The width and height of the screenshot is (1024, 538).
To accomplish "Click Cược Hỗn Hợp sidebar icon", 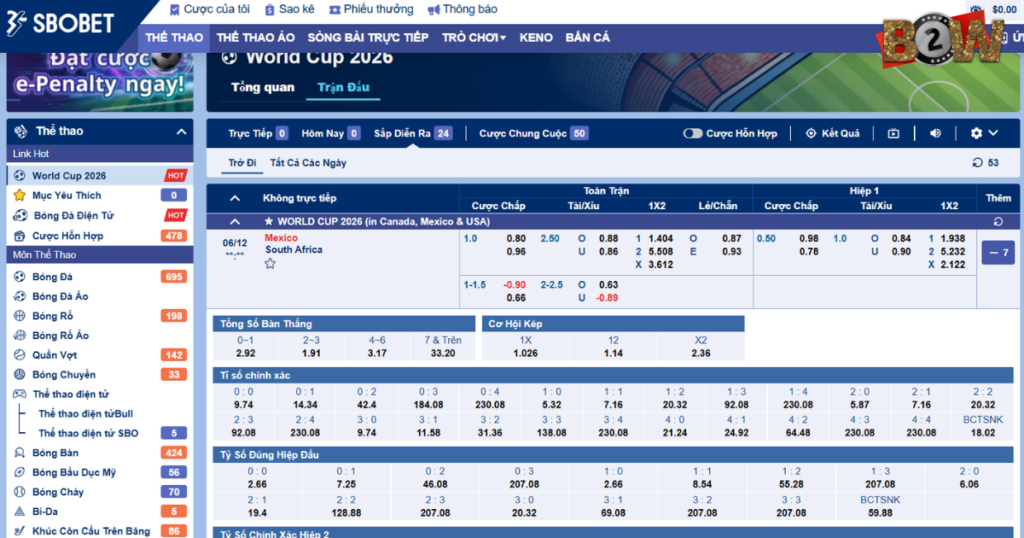I will pos(20,236).
